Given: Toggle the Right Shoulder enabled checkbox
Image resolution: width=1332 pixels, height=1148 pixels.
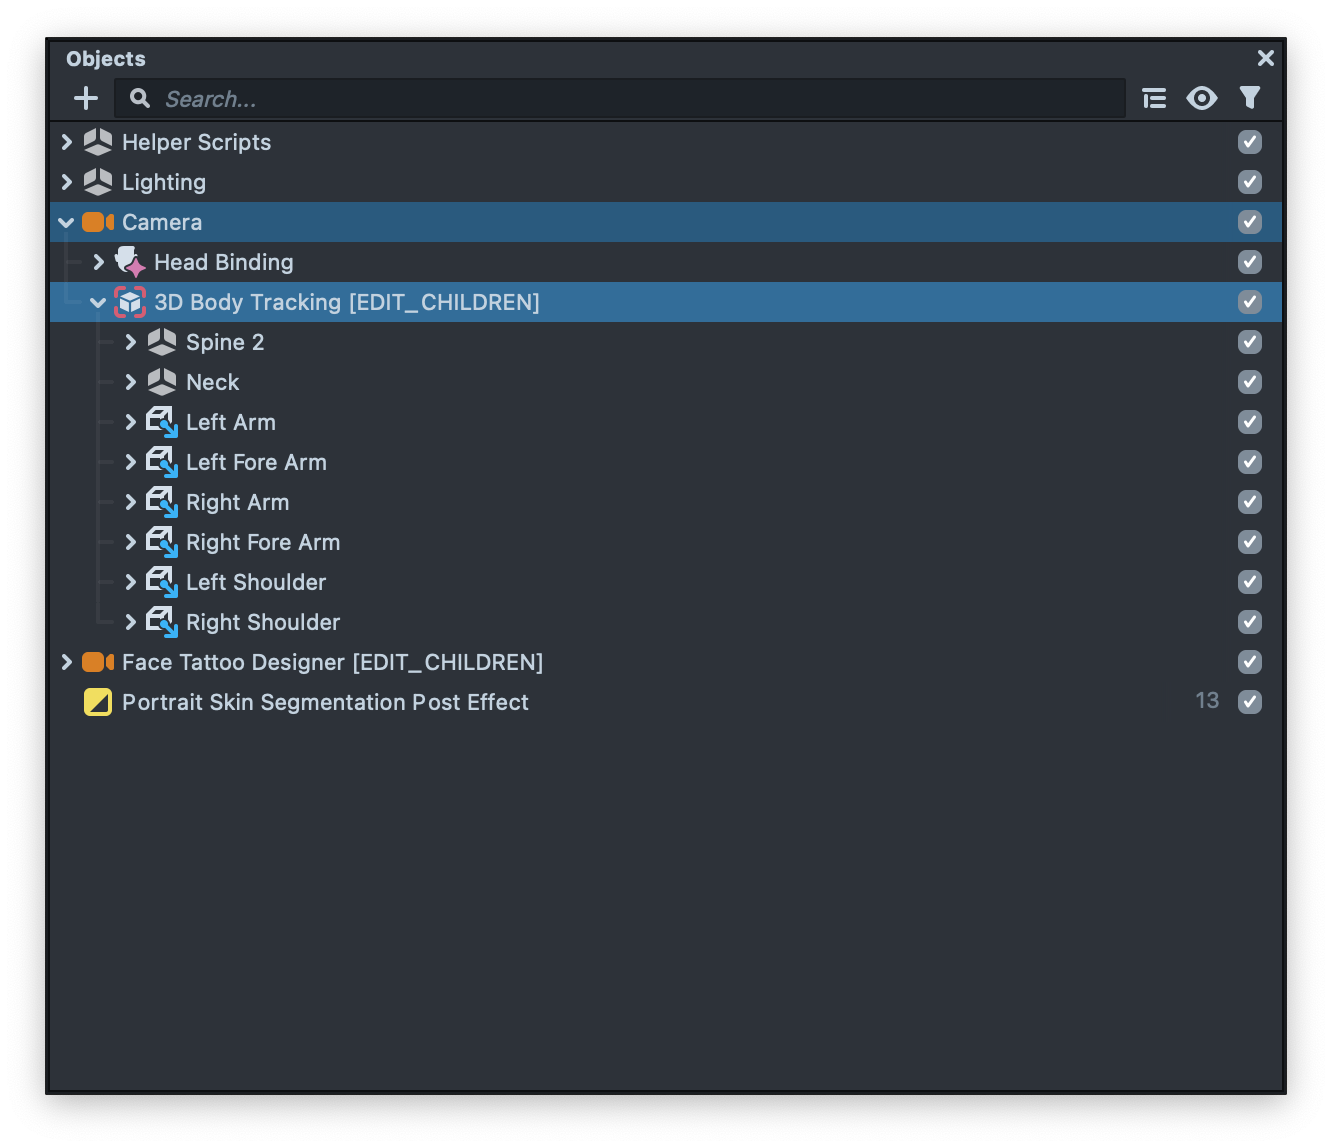Looking at the screenshot, I should pyautogui.click(x=1249, y=622).
